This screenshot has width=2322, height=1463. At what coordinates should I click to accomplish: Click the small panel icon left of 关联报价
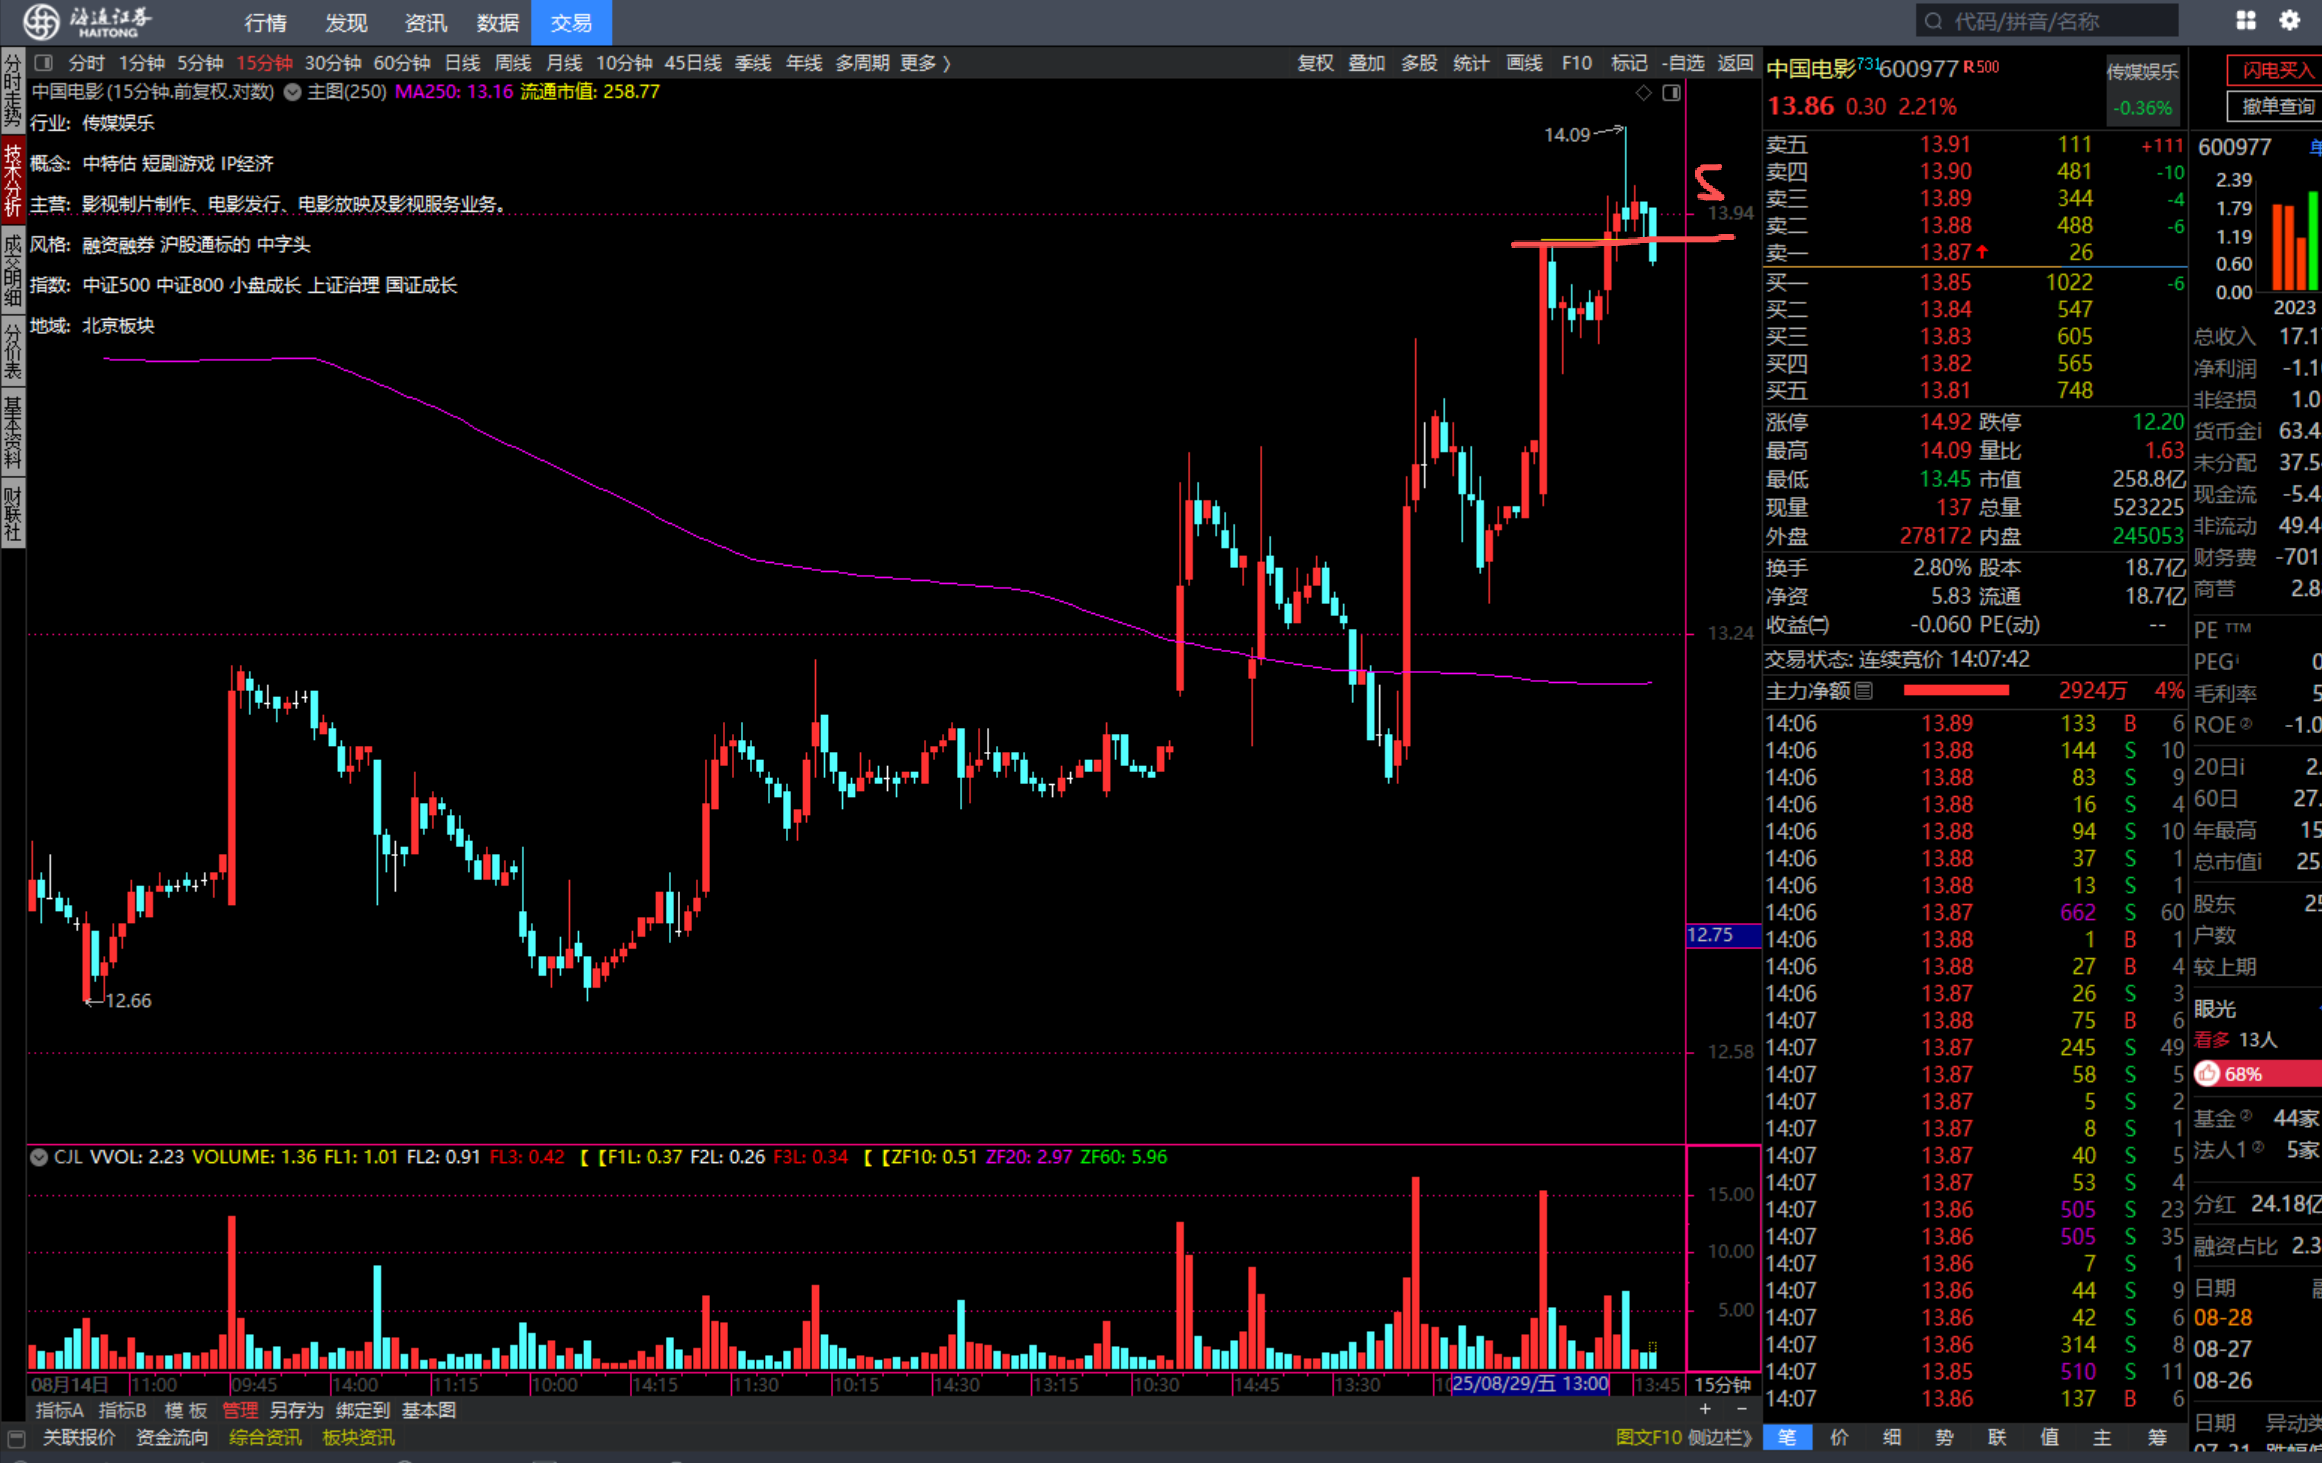(x=16, y=1438)
